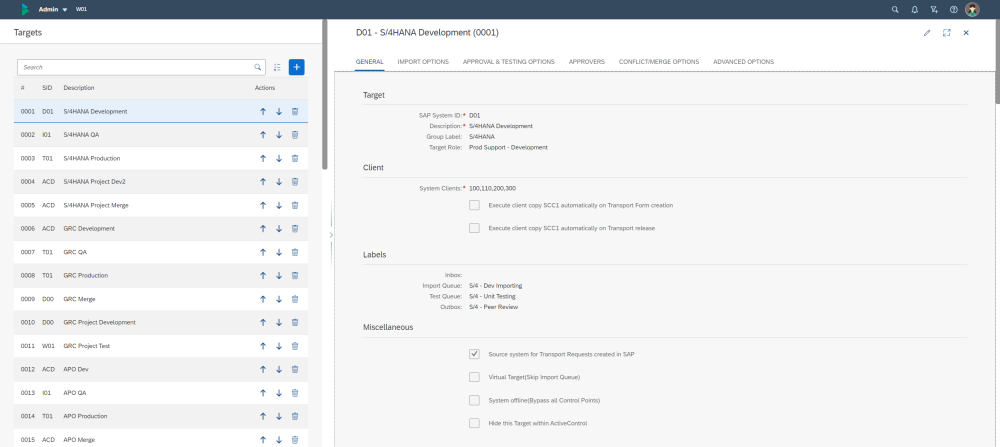Click the application logo in top bar
This screenshot has width=1000, height=447.
pos(25,10)
